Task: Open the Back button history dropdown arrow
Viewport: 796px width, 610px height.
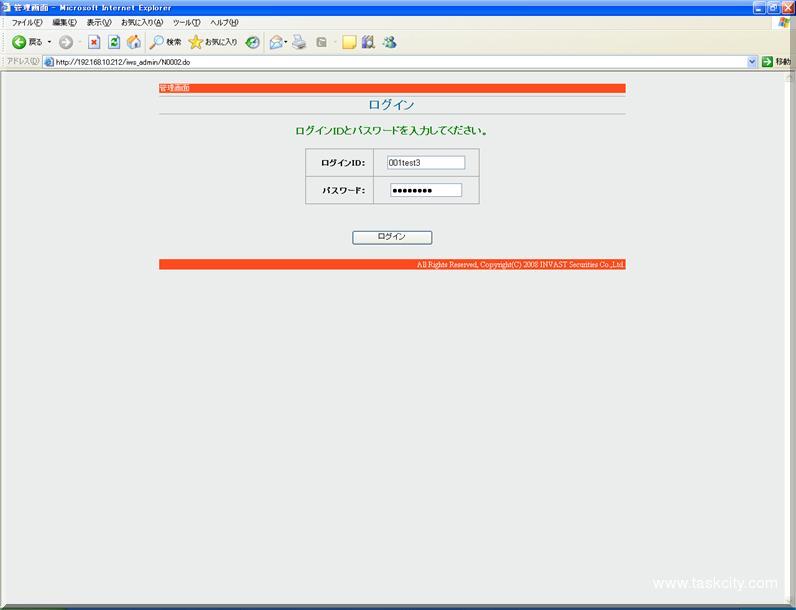Action: click(49, 42)
